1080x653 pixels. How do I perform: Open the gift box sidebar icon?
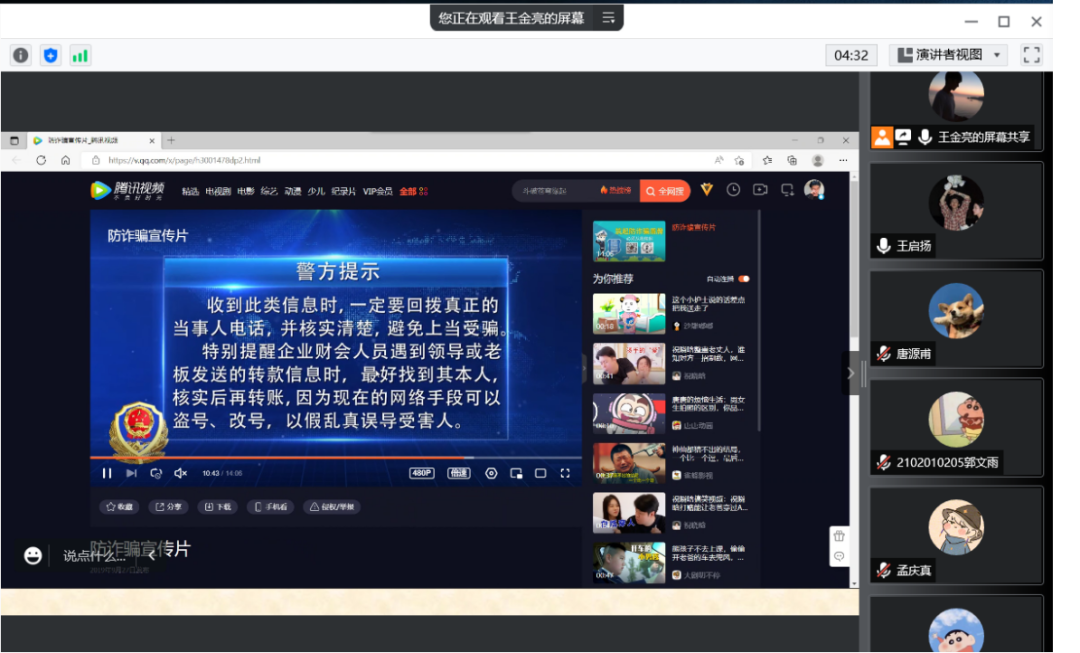click(839, 536)
